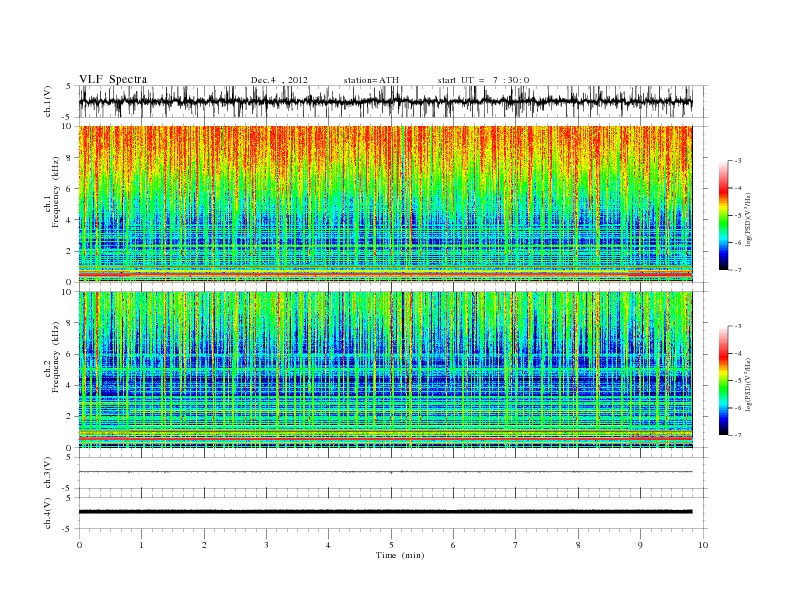Click the "6" kHz tick of ch.2 spectrogram
This screenshot has width=792, height=612.
pos(70,354)
